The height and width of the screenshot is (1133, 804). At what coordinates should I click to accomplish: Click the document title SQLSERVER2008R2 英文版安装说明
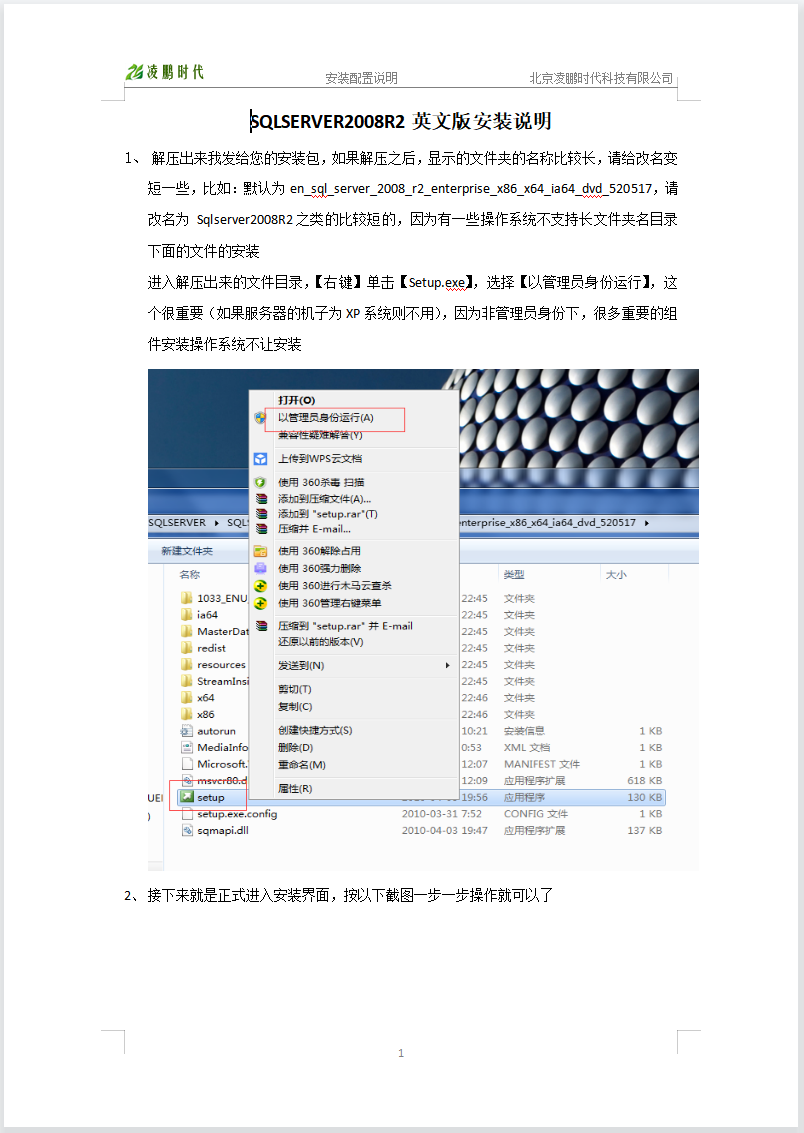[x=401, y=121]
